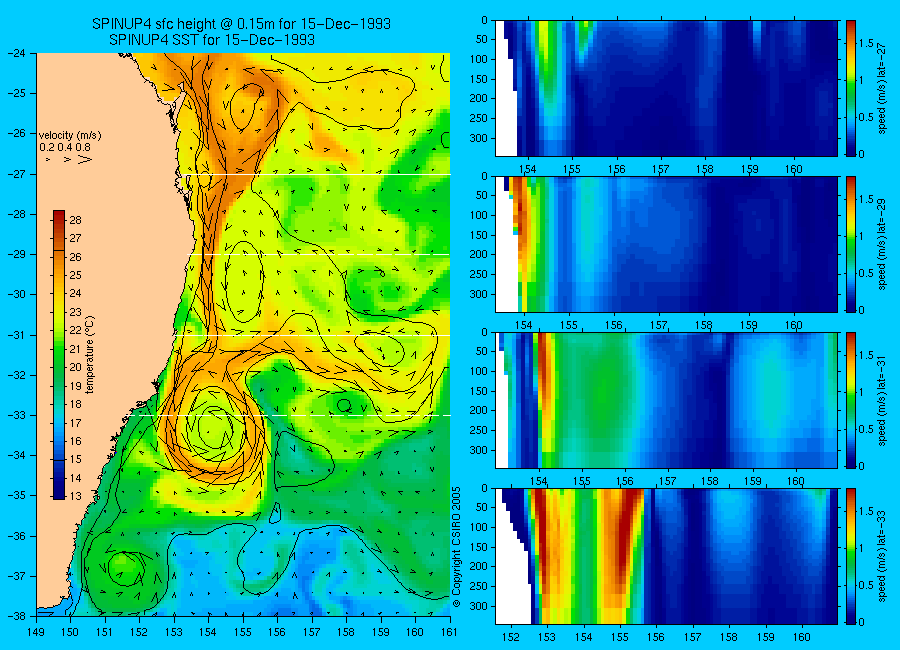
Task: Click "149" on the SST map longitude axis
Action: (37, 632)
